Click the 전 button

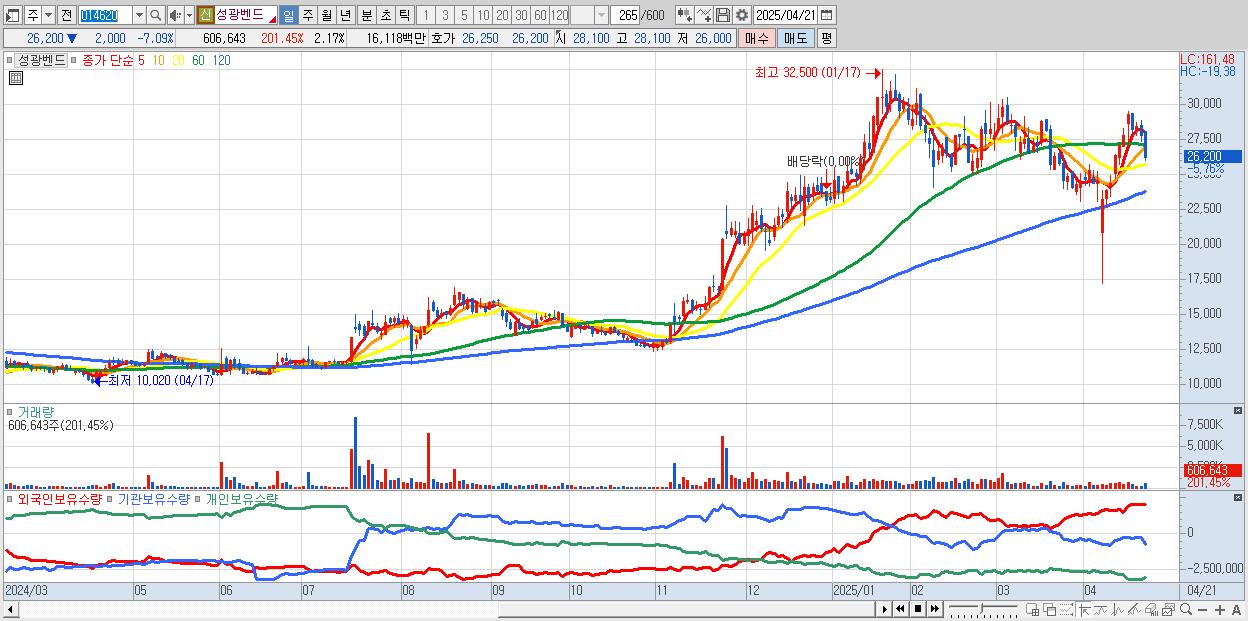pyautogui.click(x=66, y=15)
